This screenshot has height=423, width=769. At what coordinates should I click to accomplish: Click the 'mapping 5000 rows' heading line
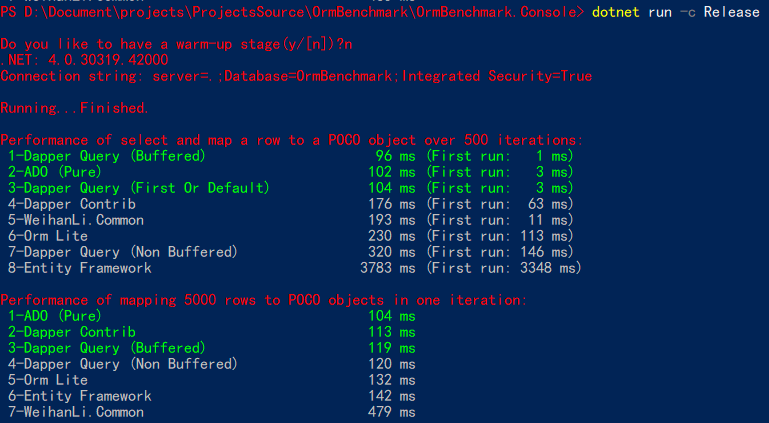(x=264, y=300)
